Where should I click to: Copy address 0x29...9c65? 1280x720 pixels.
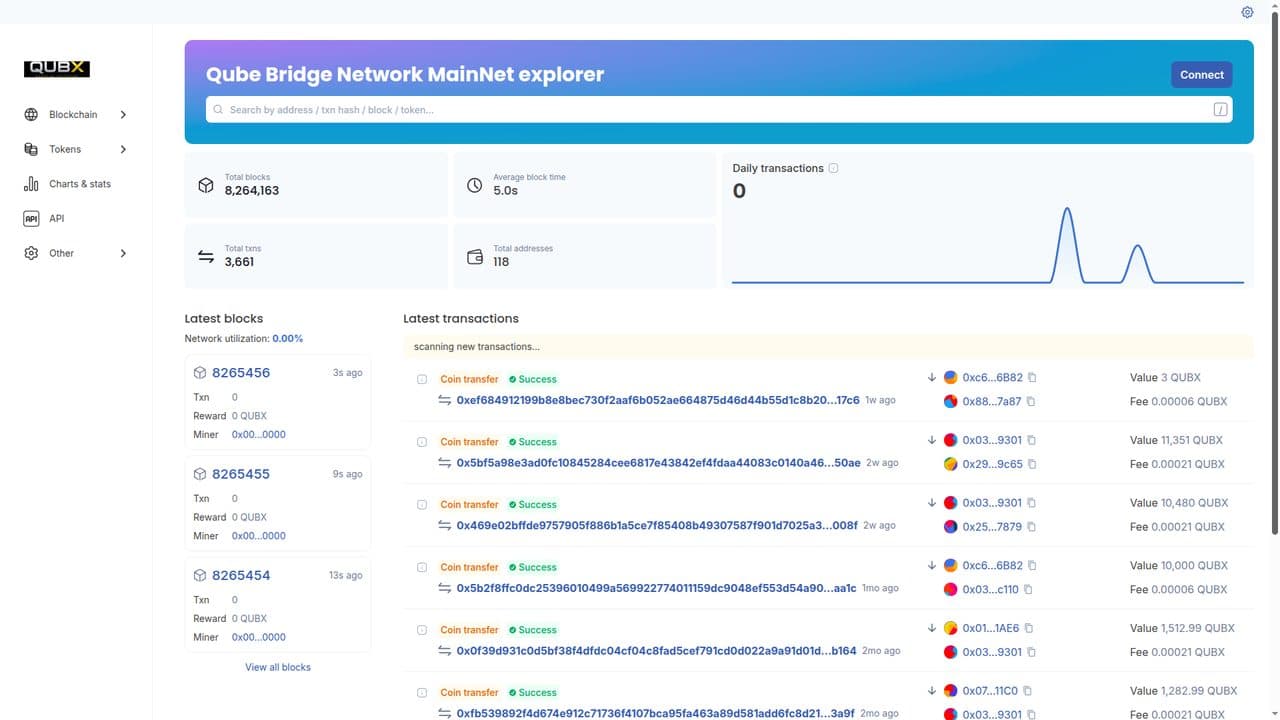coord(1032,464)
